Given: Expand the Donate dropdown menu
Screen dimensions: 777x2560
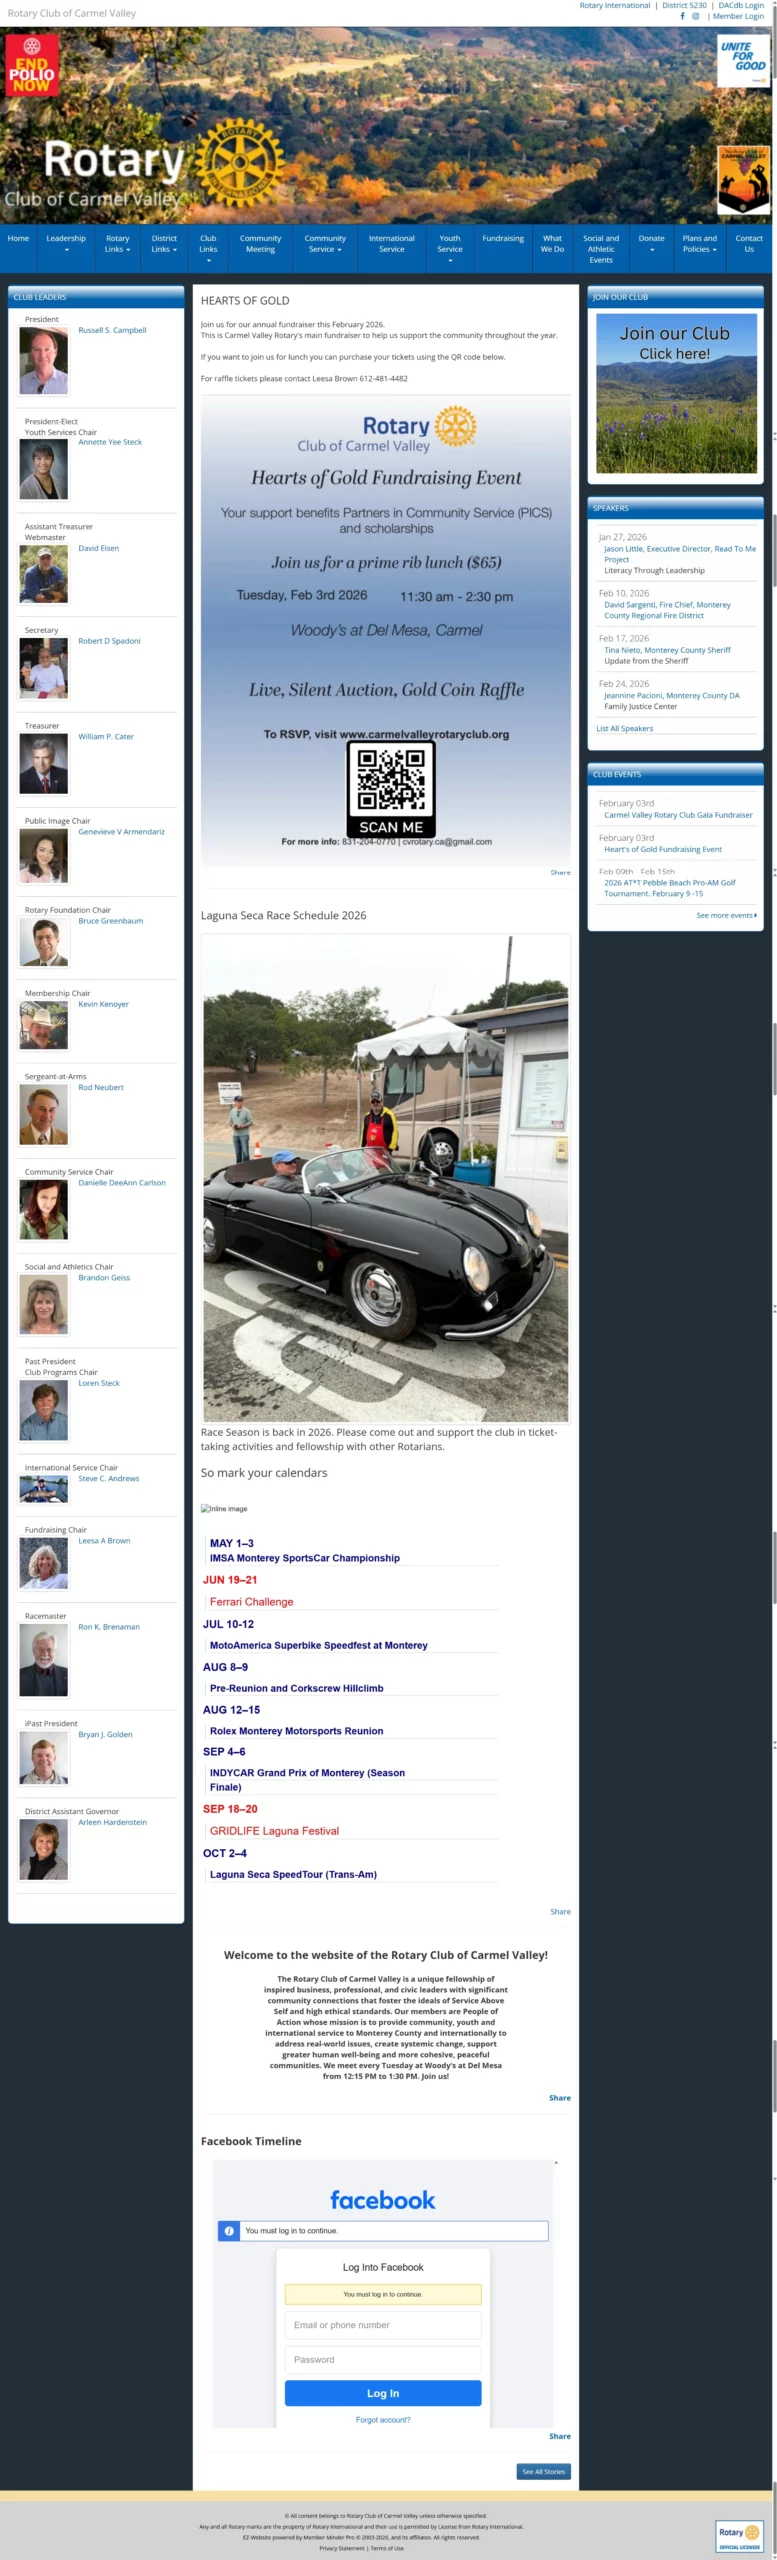Looking at the screenshot, I should [x=651, y=244].
